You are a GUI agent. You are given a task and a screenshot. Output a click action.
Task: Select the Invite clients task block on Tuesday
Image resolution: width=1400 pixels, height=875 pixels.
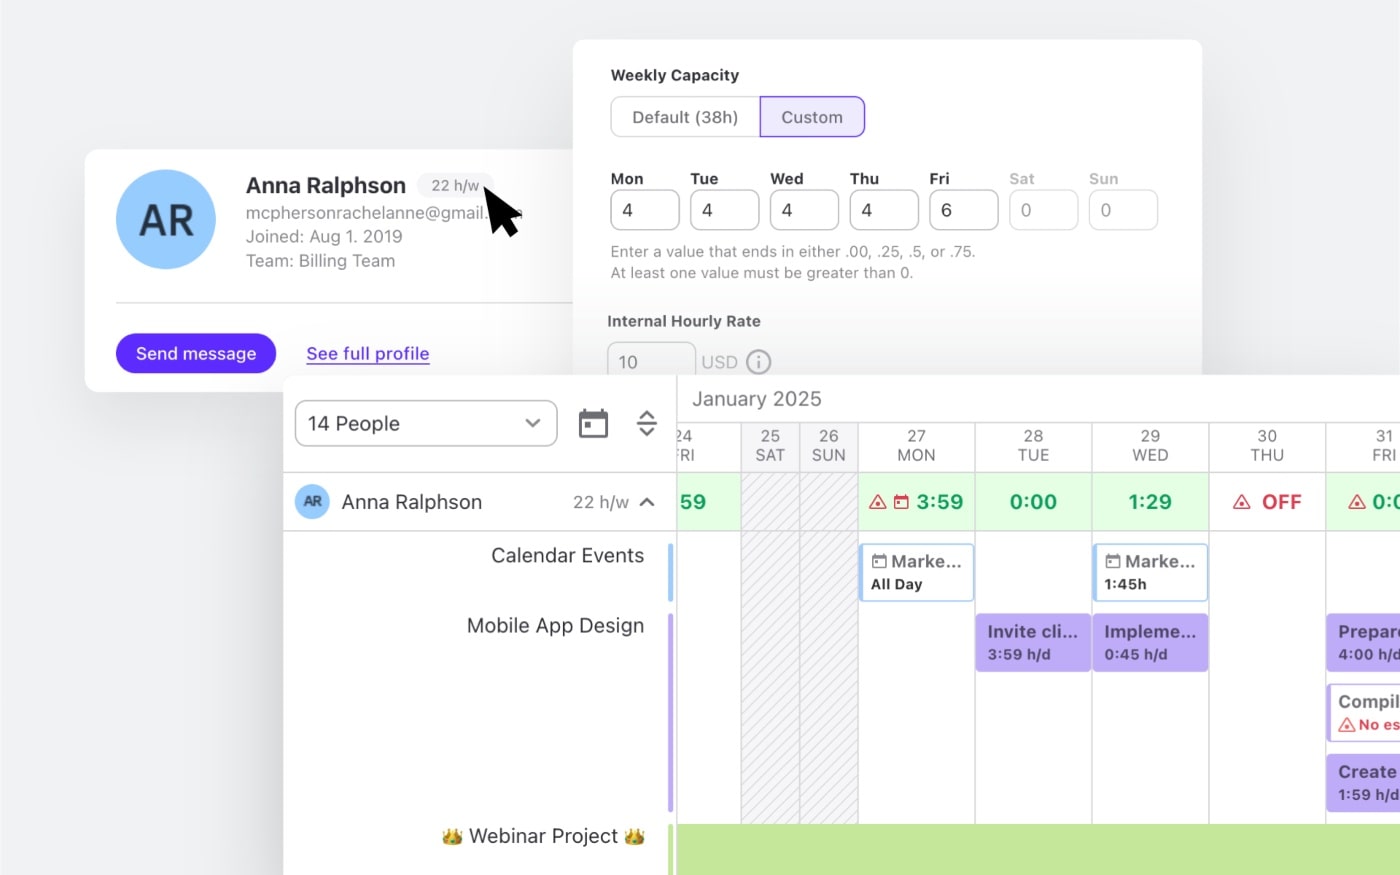click(x=1032, y=642)
